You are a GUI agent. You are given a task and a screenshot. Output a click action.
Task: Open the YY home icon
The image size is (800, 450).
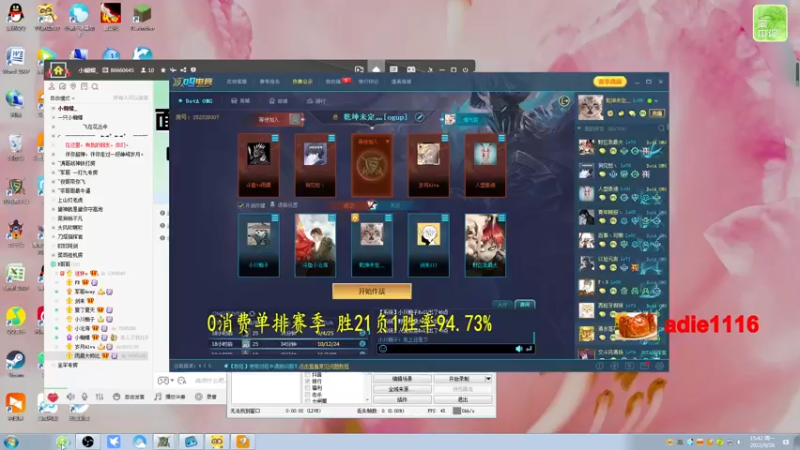click(x=58, y=70)
